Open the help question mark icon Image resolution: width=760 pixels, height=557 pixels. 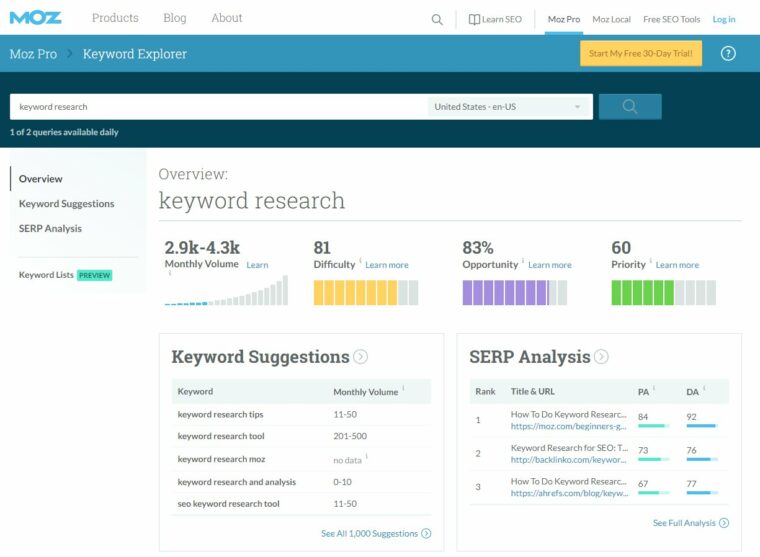[728, 53]
